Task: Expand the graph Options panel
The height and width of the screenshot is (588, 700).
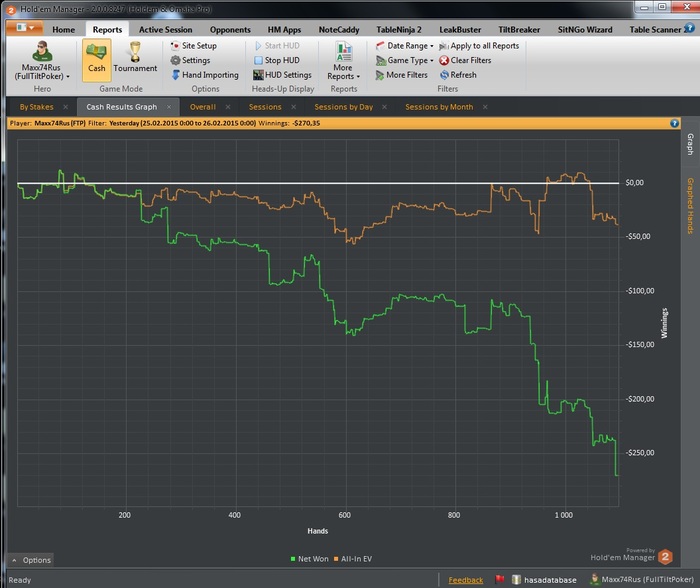Action: pos(31,560)
